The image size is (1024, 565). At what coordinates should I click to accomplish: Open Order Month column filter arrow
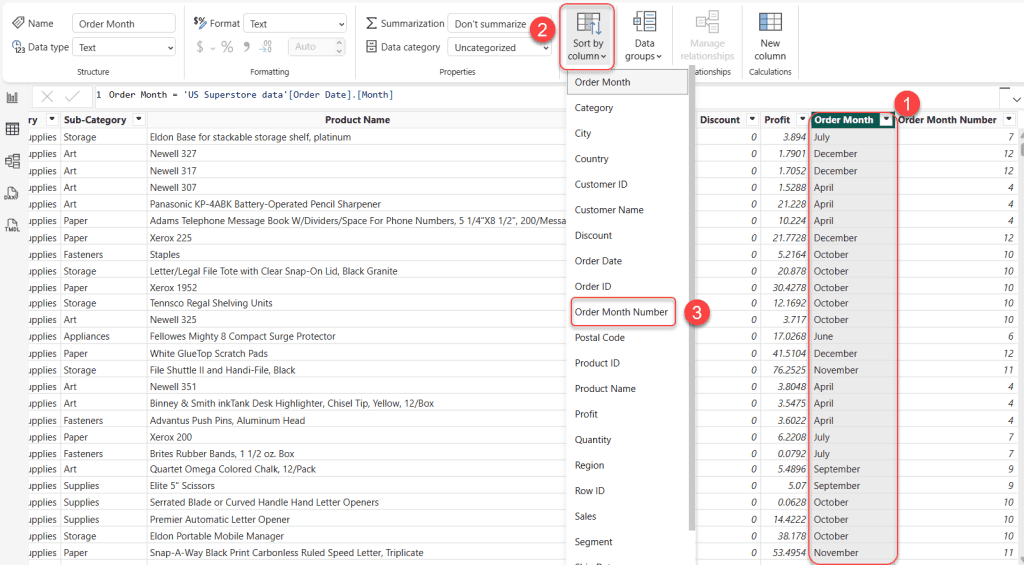(886, 120)
